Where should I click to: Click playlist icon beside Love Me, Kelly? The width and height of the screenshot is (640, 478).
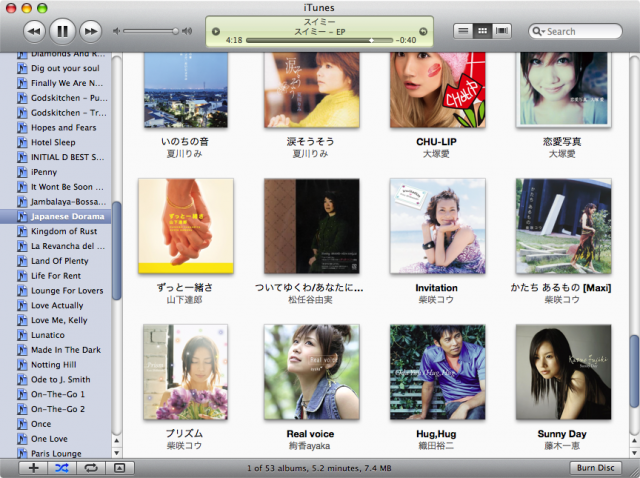(22, 320)
